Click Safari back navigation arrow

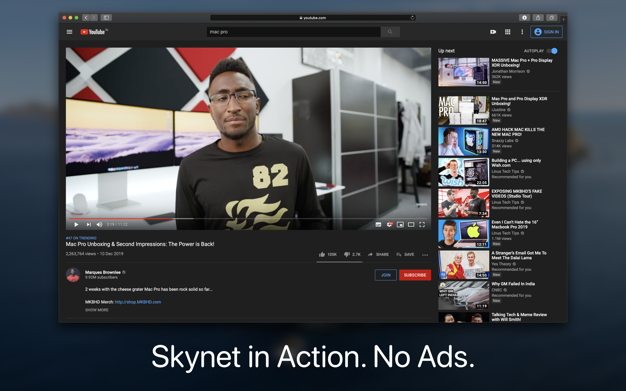[x=86, y=18]
